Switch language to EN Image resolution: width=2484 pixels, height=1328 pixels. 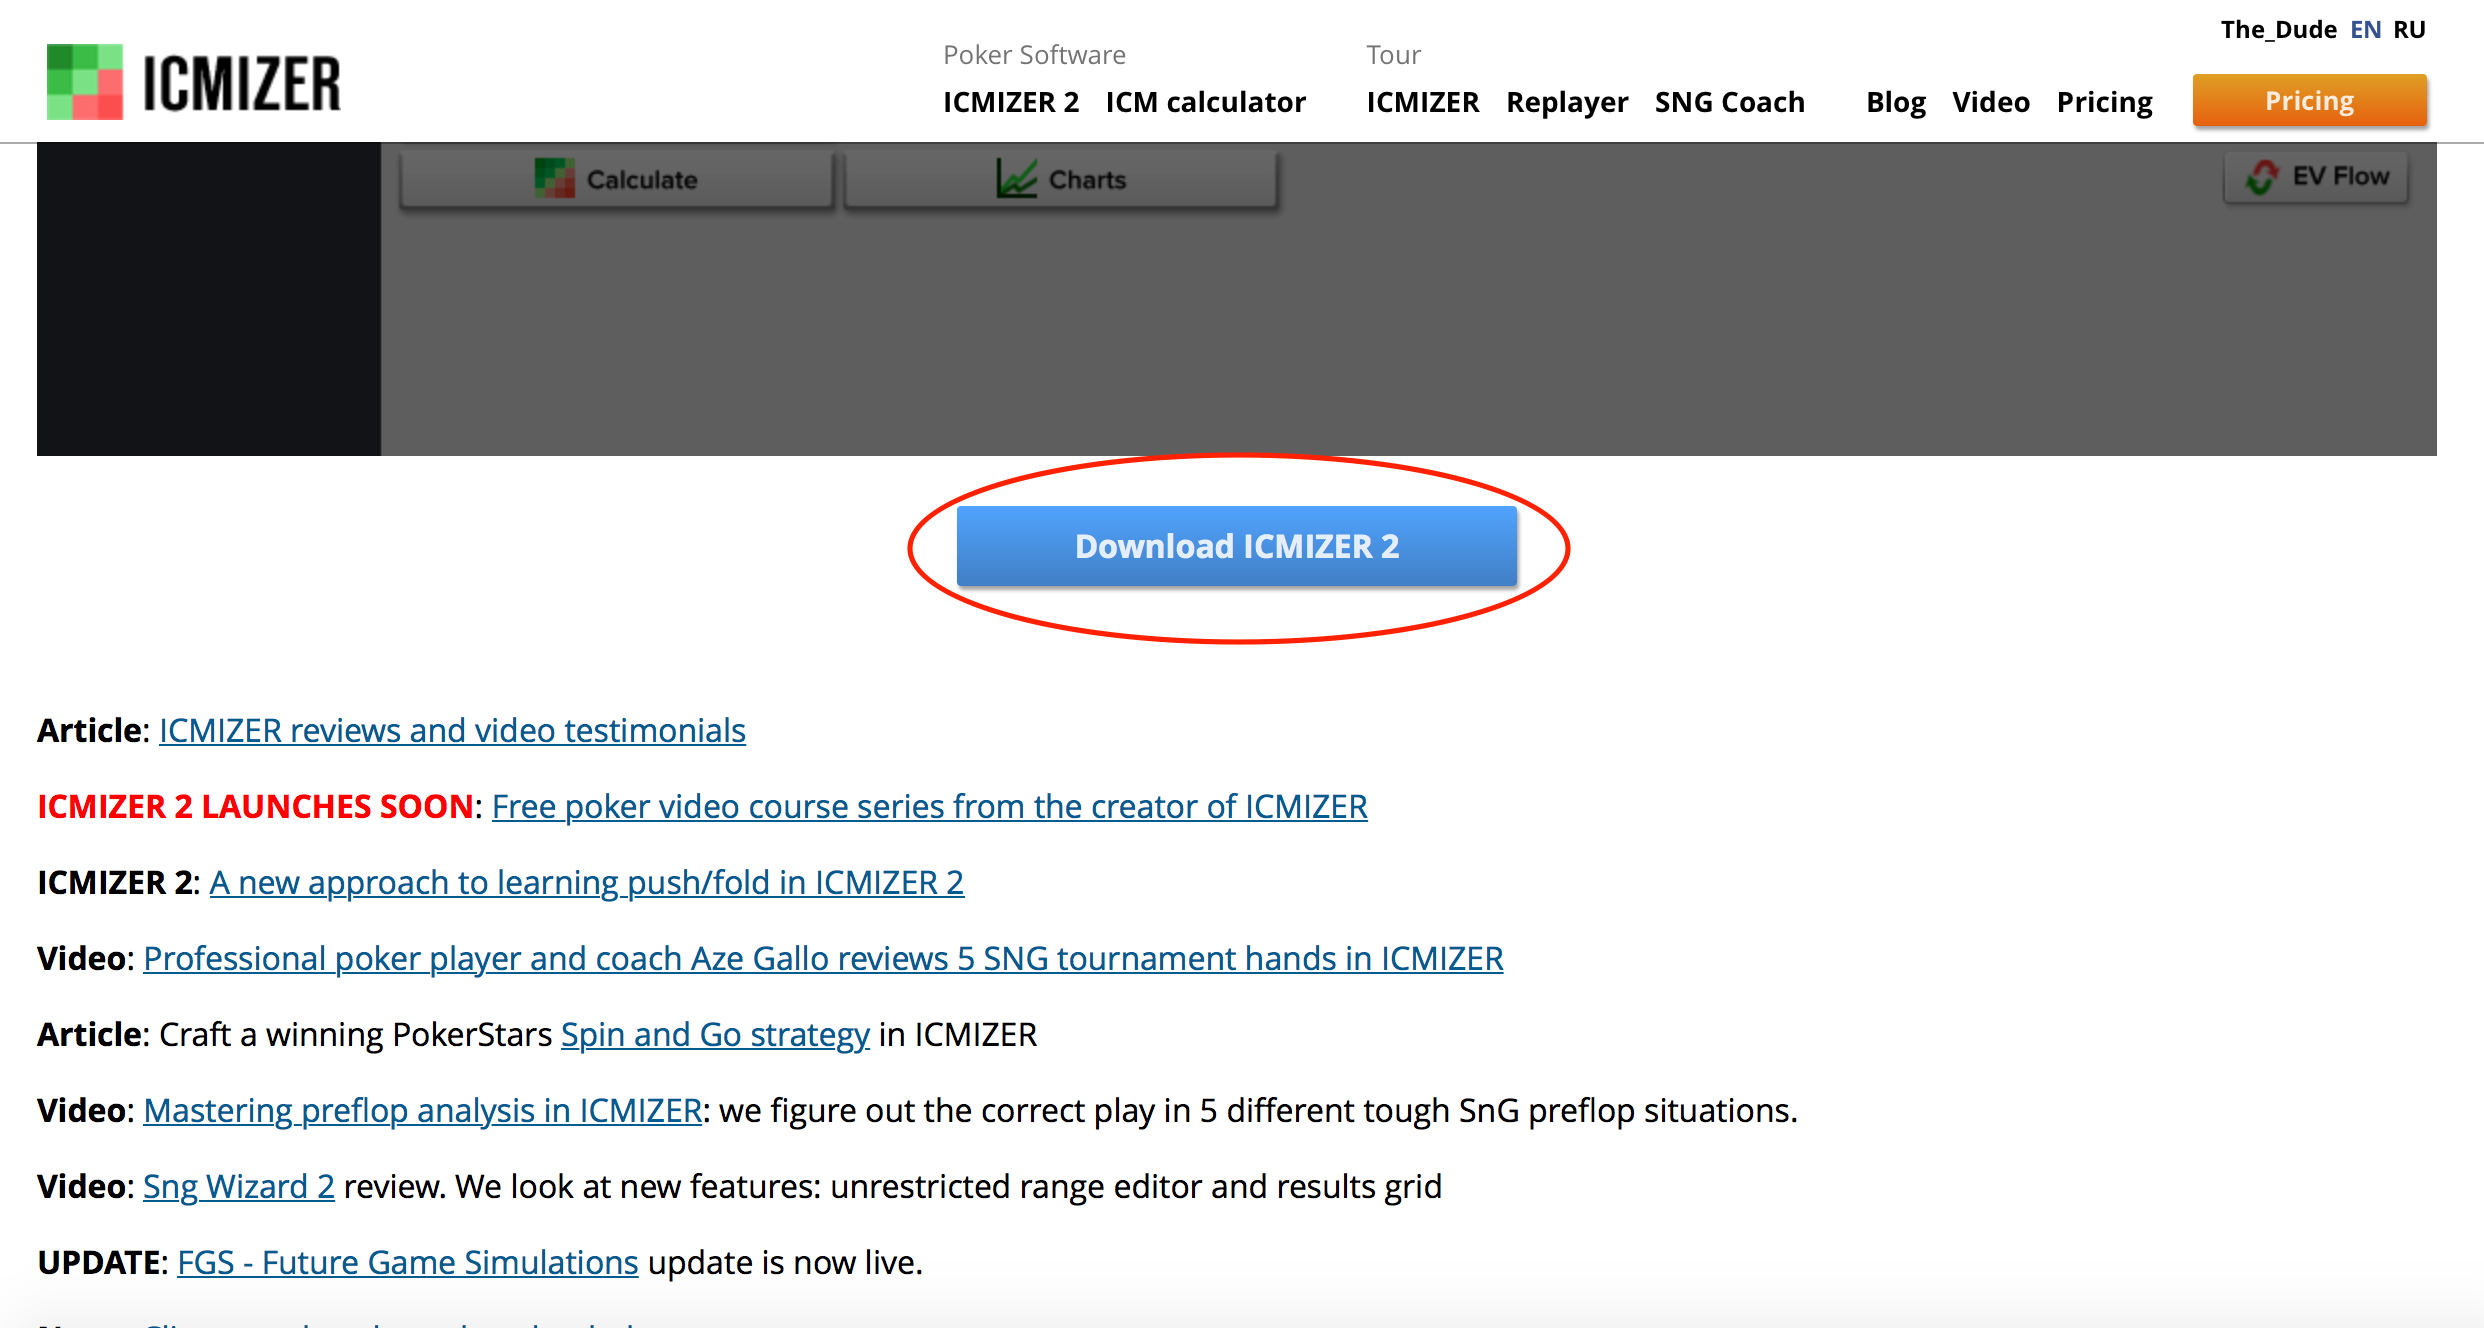click(x=2366, y=30)
